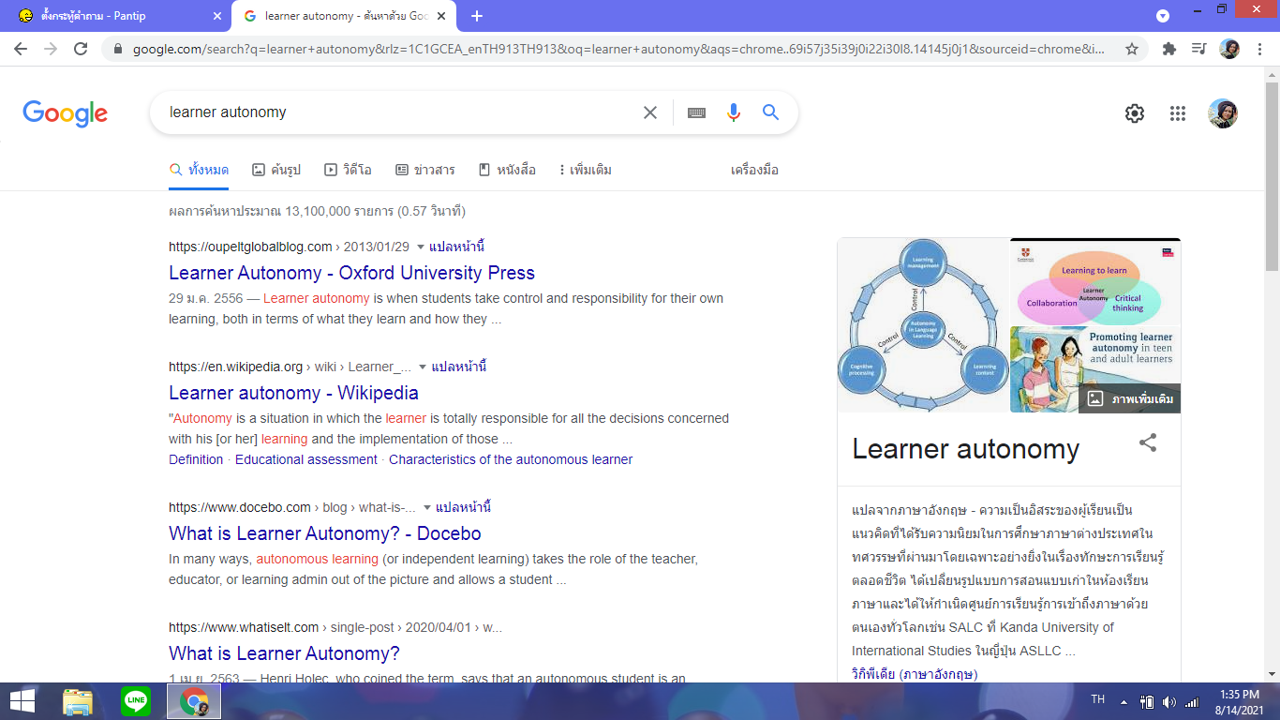Expand options arrow for docebo.com result

click(427, 508)
